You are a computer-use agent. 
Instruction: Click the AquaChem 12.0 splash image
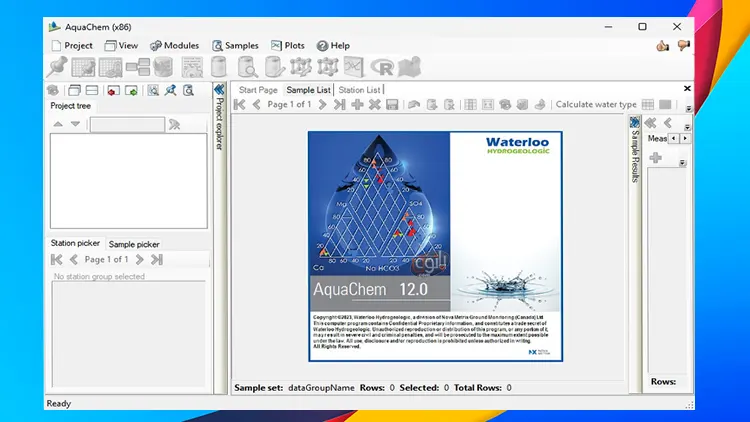click(x=435, y=246)
